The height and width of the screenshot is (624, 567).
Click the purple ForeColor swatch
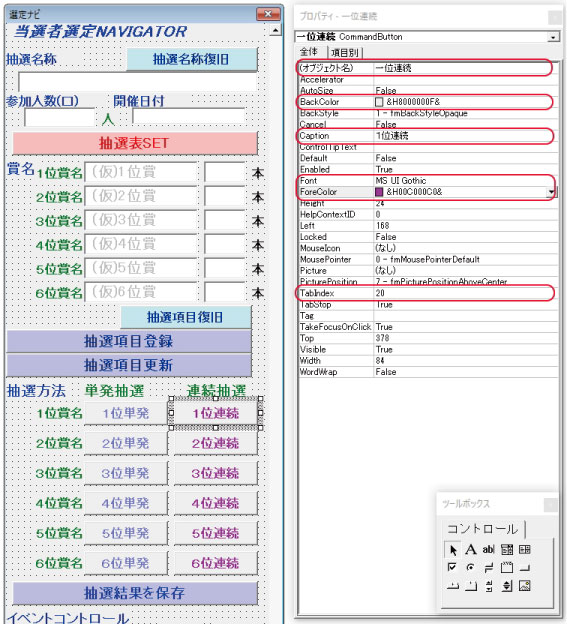[x=379, y=192]
